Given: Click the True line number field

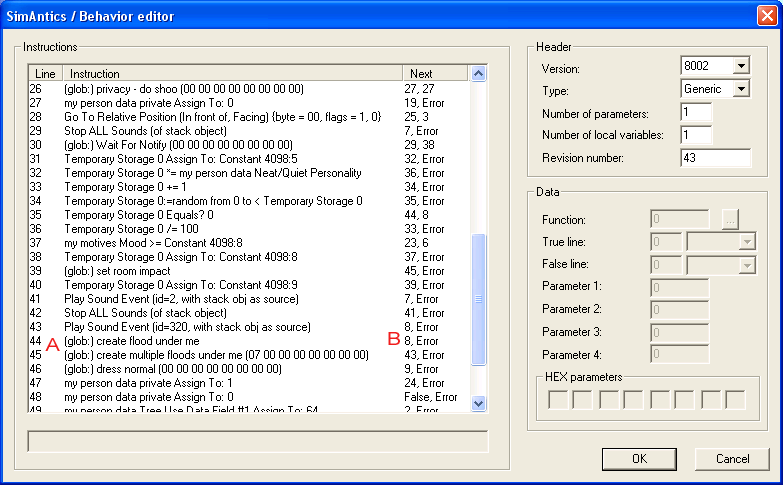Looking at the screenshot, I should 666,242.
